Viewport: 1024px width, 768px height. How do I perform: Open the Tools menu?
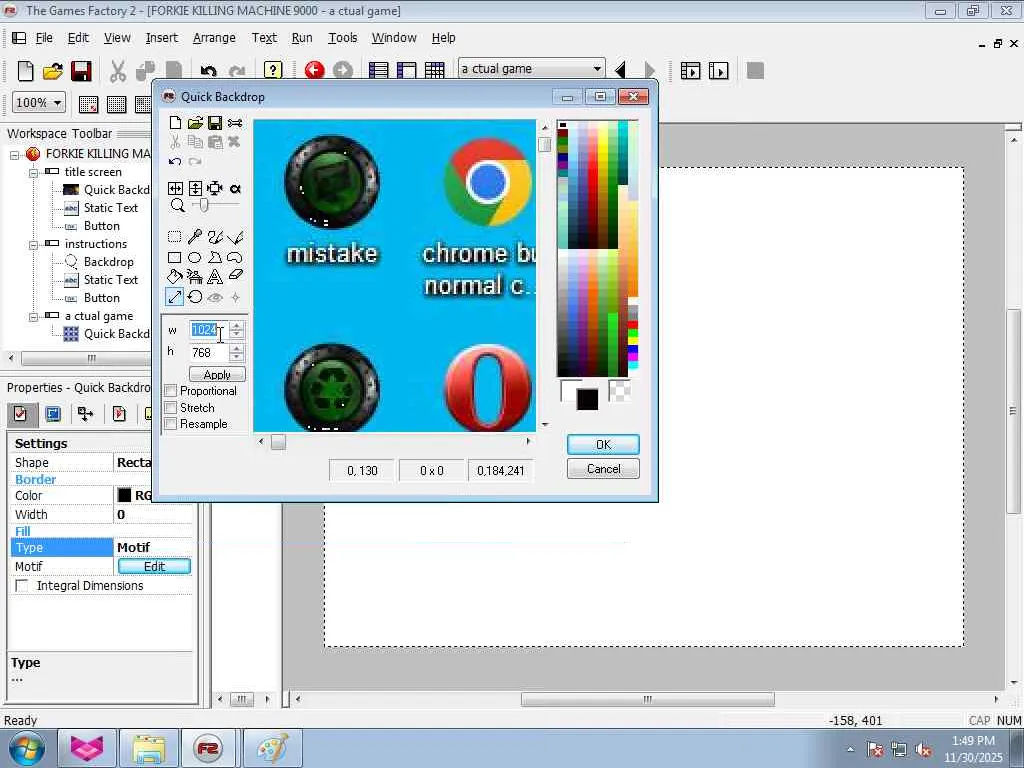(x=342, y=38)
